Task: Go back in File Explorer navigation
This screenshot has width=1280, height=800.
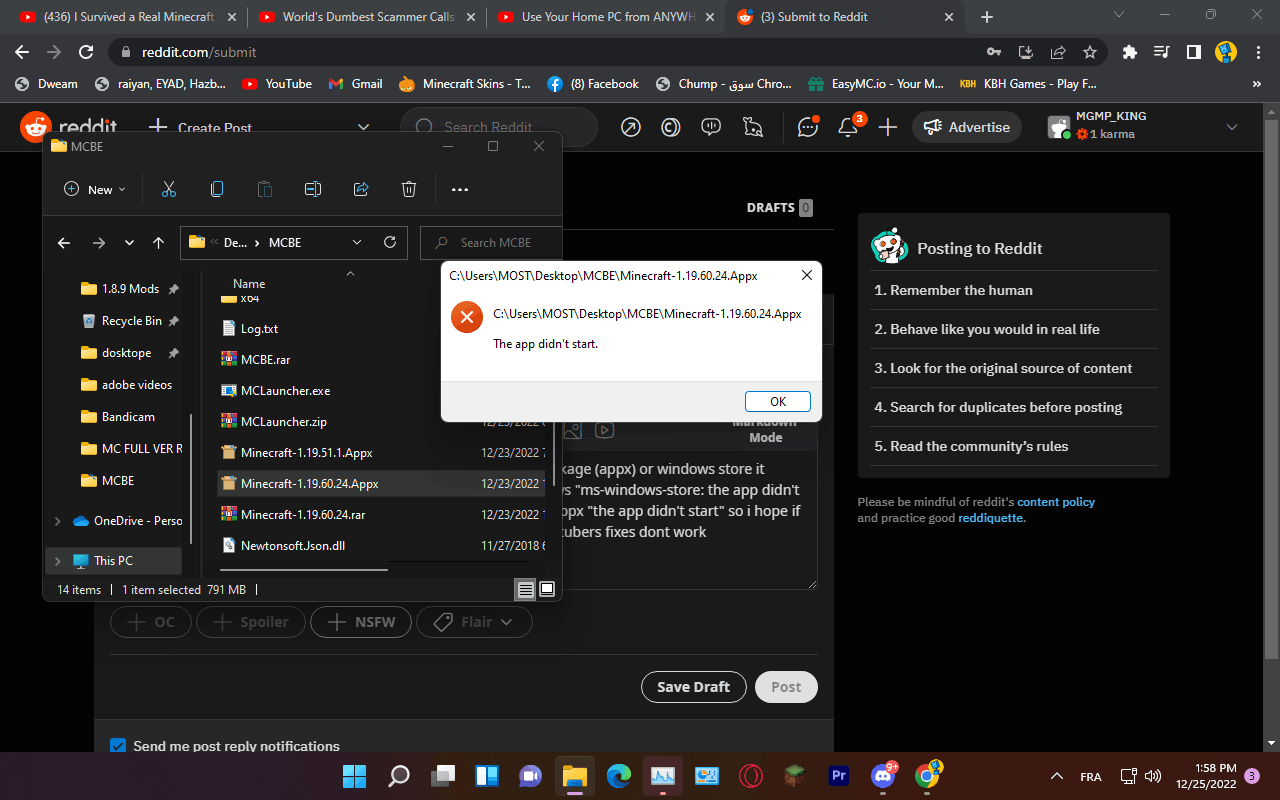Action: tap(64, 242)
